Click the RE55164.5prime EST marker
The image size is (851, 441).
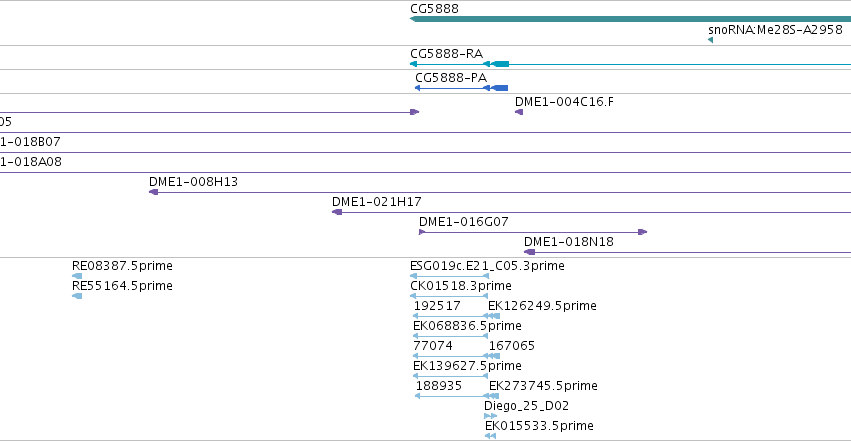click(x=77, y=296)
